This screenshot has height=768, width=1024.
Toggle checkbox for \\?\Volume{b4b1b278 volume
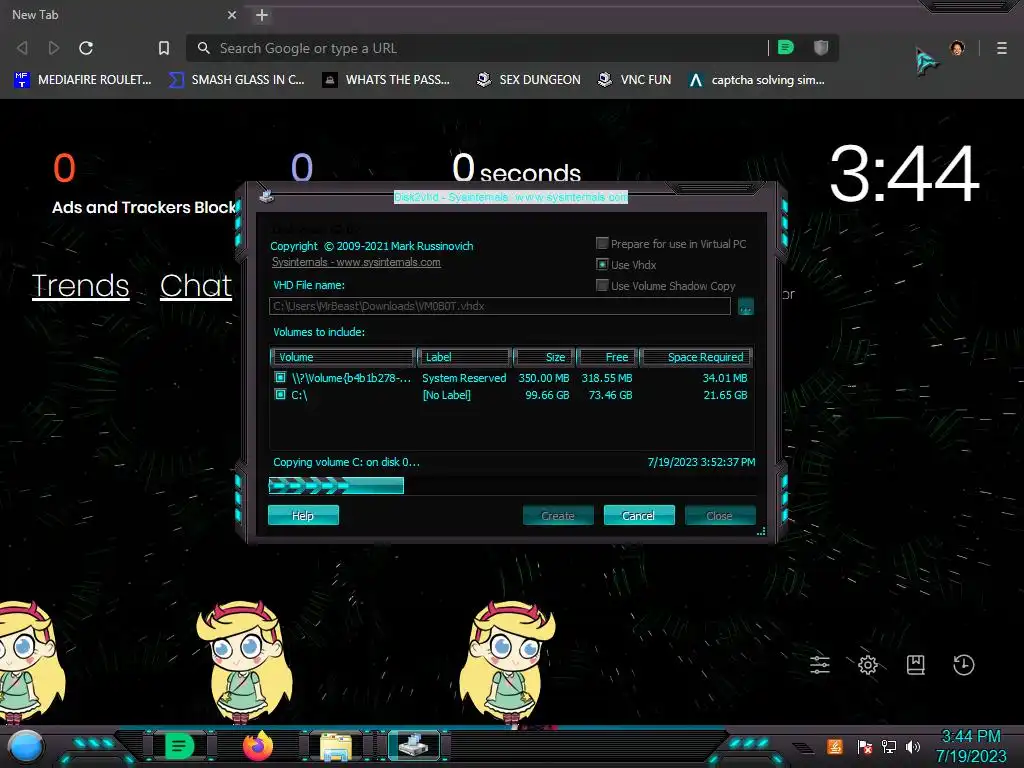tap(280, 377)
